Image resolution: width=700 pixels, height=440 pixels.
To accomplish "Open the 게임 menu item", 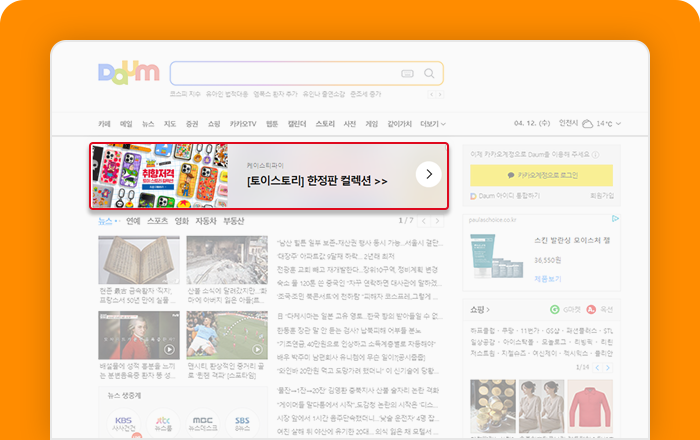I will [x=371, y=124].
